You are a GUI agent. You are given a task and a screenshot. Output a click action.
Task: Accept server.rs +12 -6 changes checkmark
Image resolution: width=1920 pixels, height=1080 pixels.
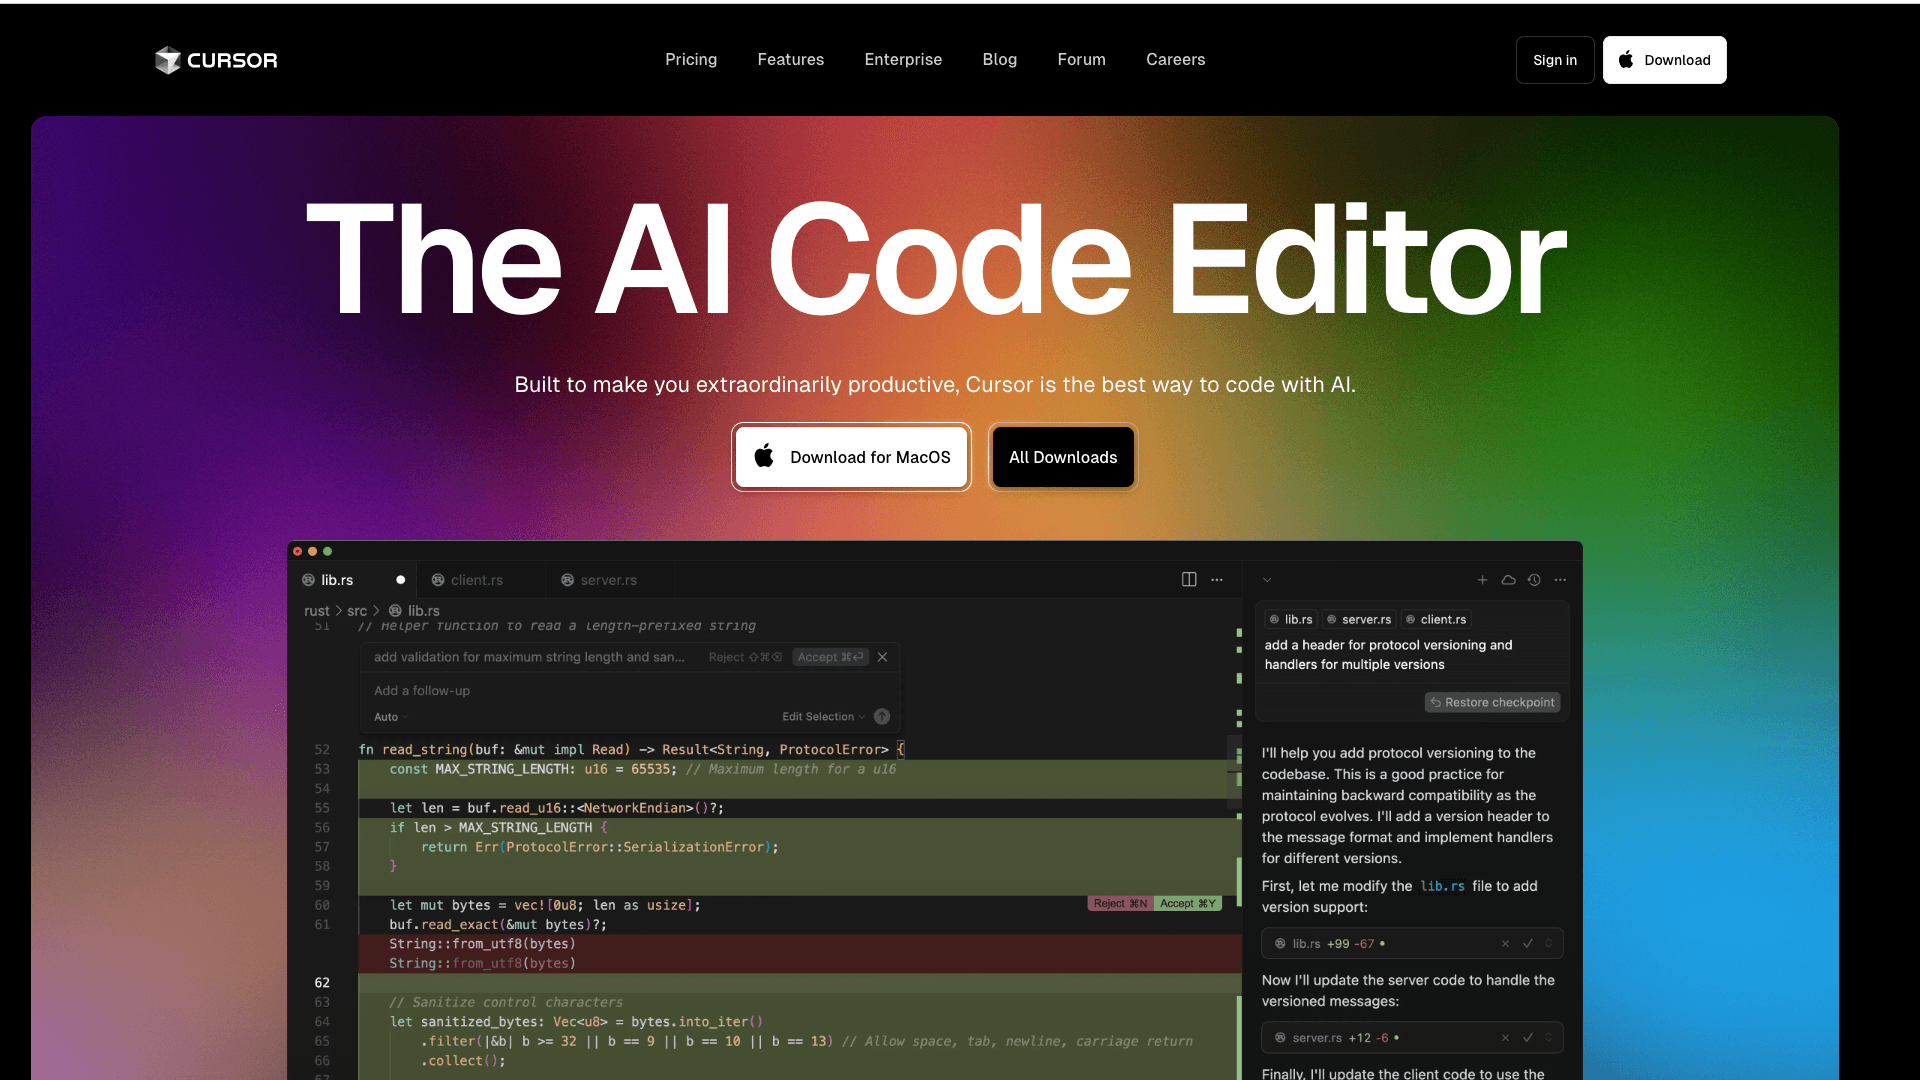(1527, 1038)
